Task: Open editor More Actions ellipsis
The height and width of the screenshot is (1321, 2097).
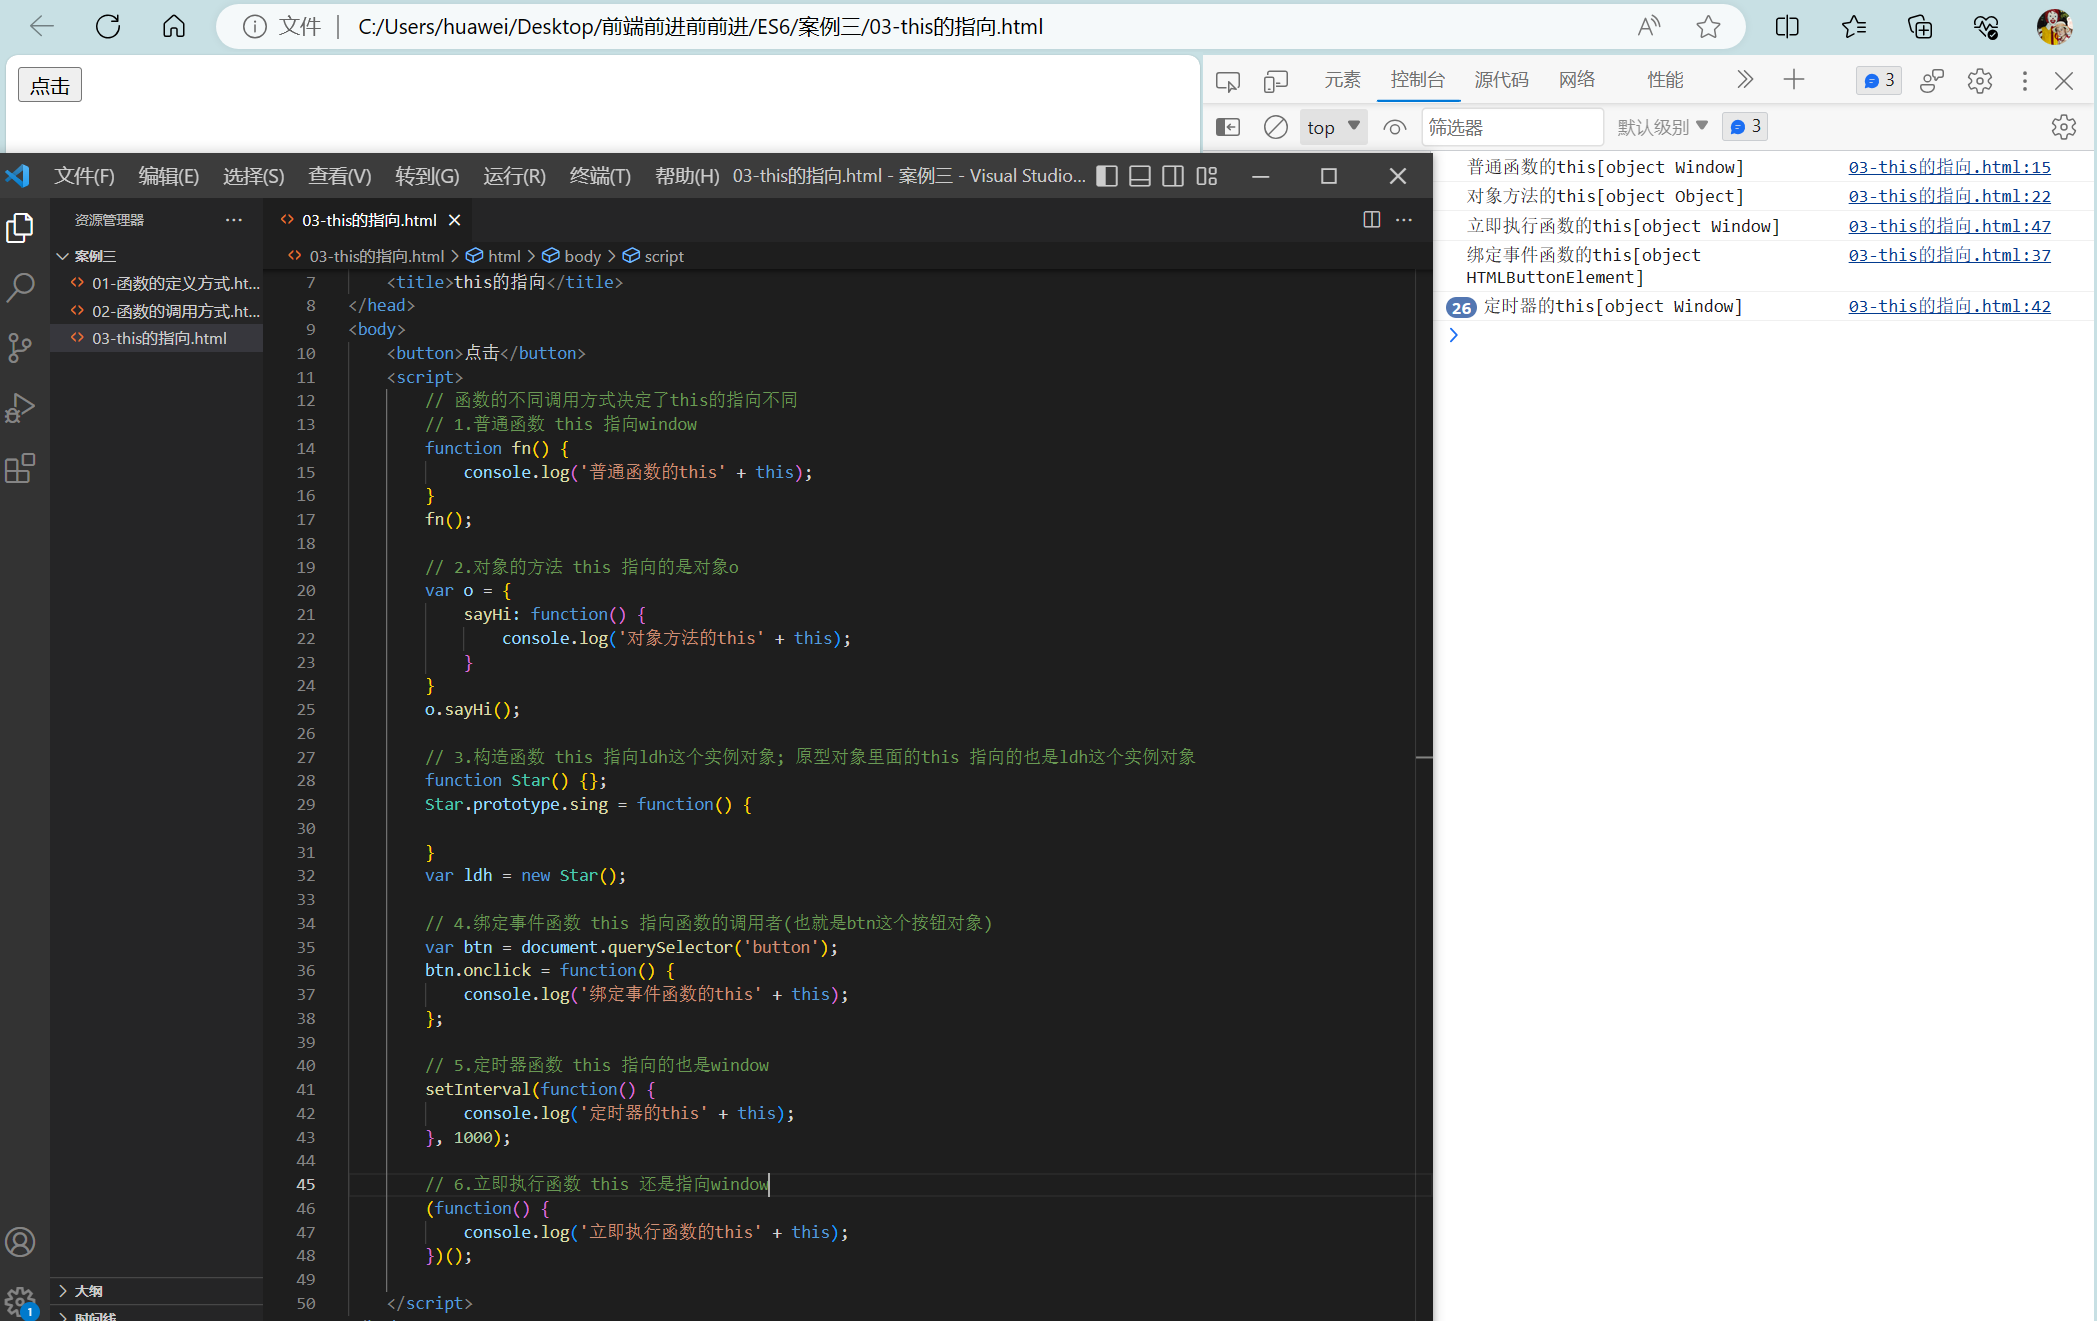Action: [x=1404, y=220]
